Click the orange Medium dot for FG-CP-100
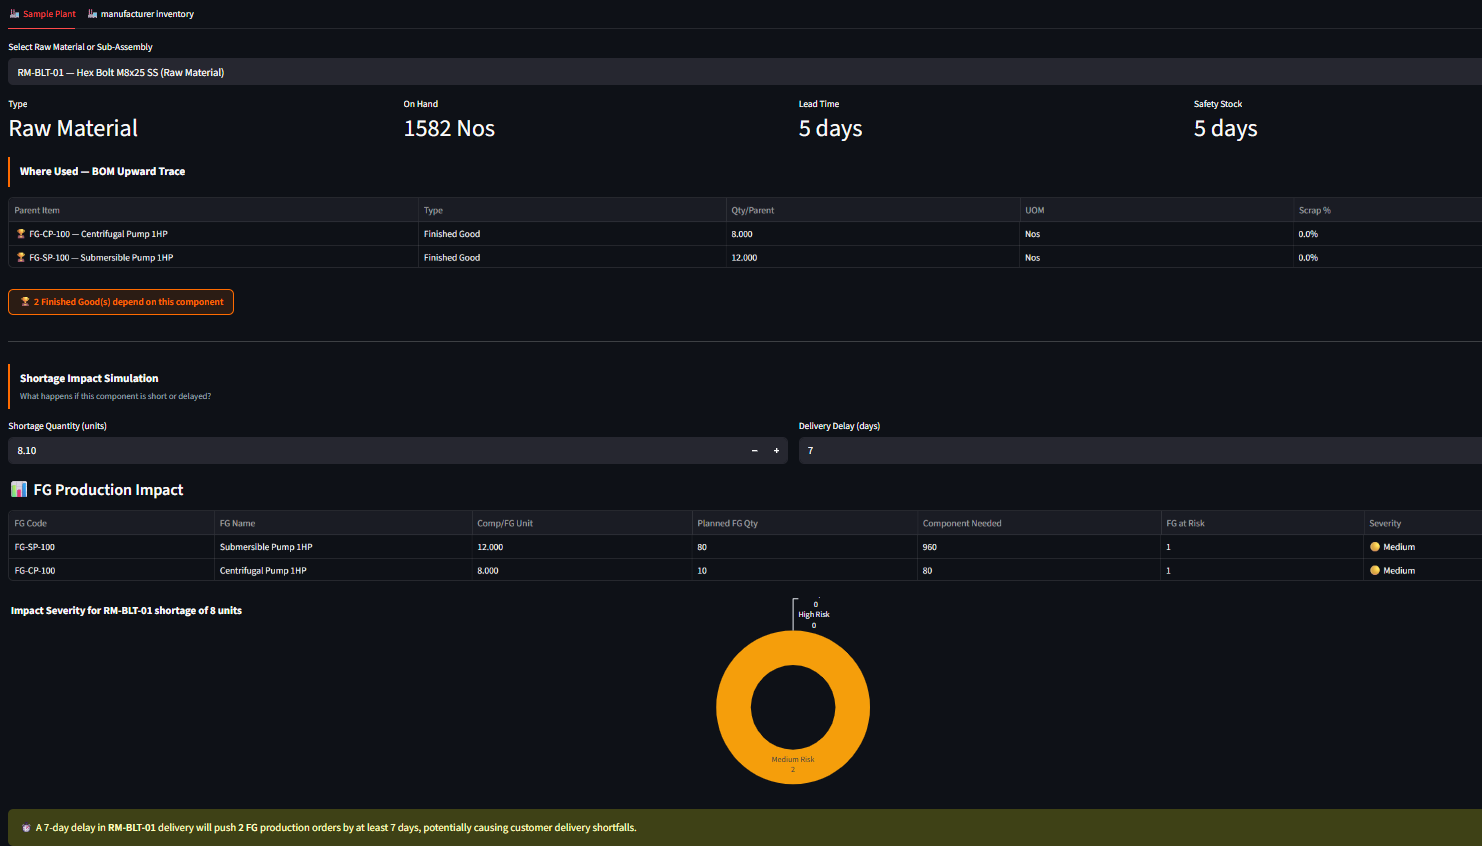This screenshot has width=1482, height=846. click(x=1375, y=571)
